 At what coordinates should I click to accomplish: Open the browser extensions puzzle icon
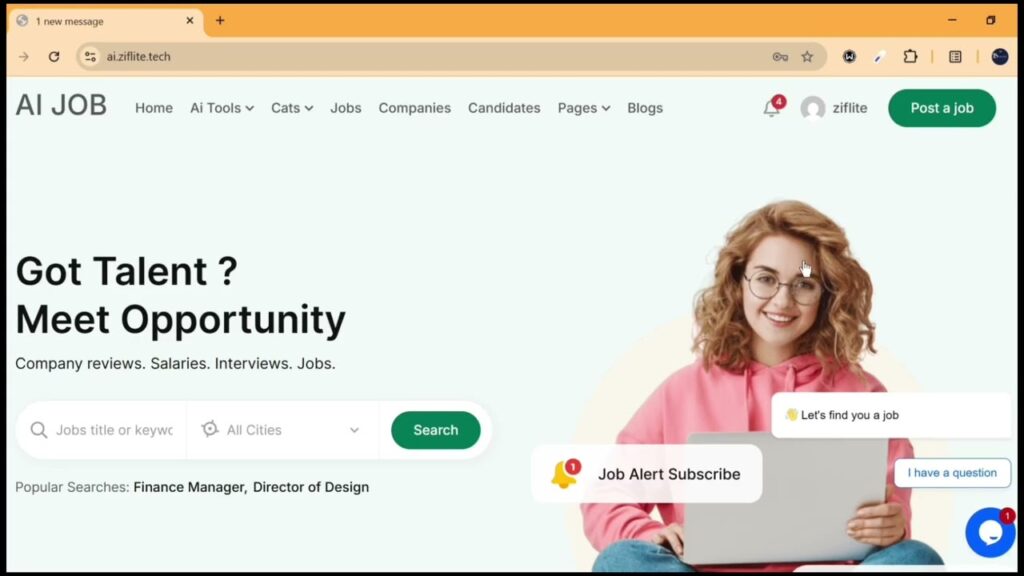click(x=910, y=57)
